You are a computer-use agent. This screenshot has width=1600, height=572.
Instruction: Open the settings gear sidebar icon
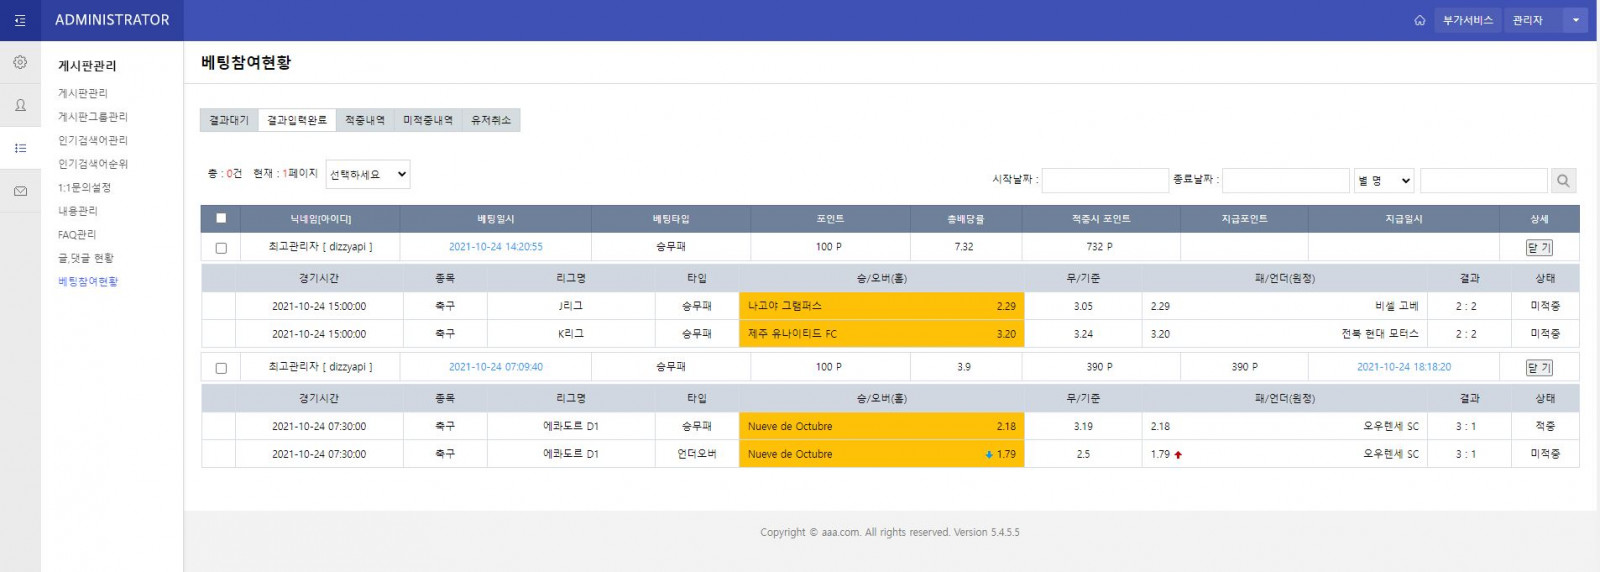20,62
